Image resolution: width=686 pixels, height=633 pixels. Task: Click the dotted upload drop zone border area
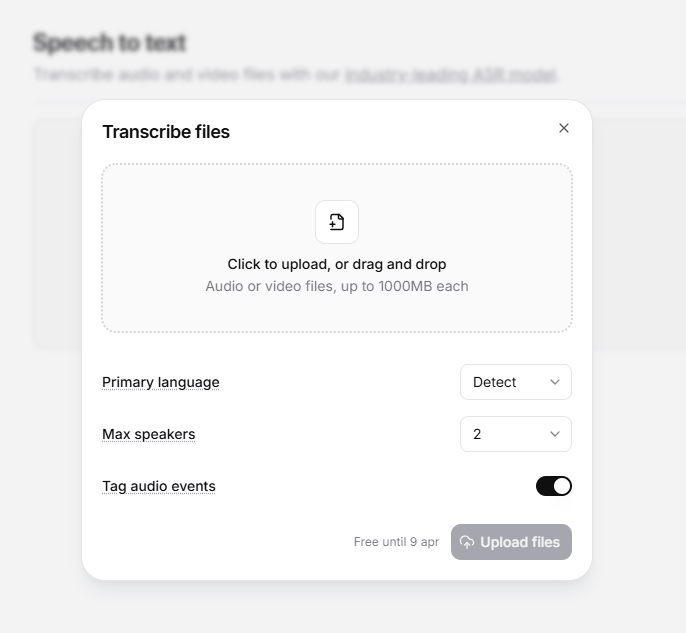click(337, 248)
